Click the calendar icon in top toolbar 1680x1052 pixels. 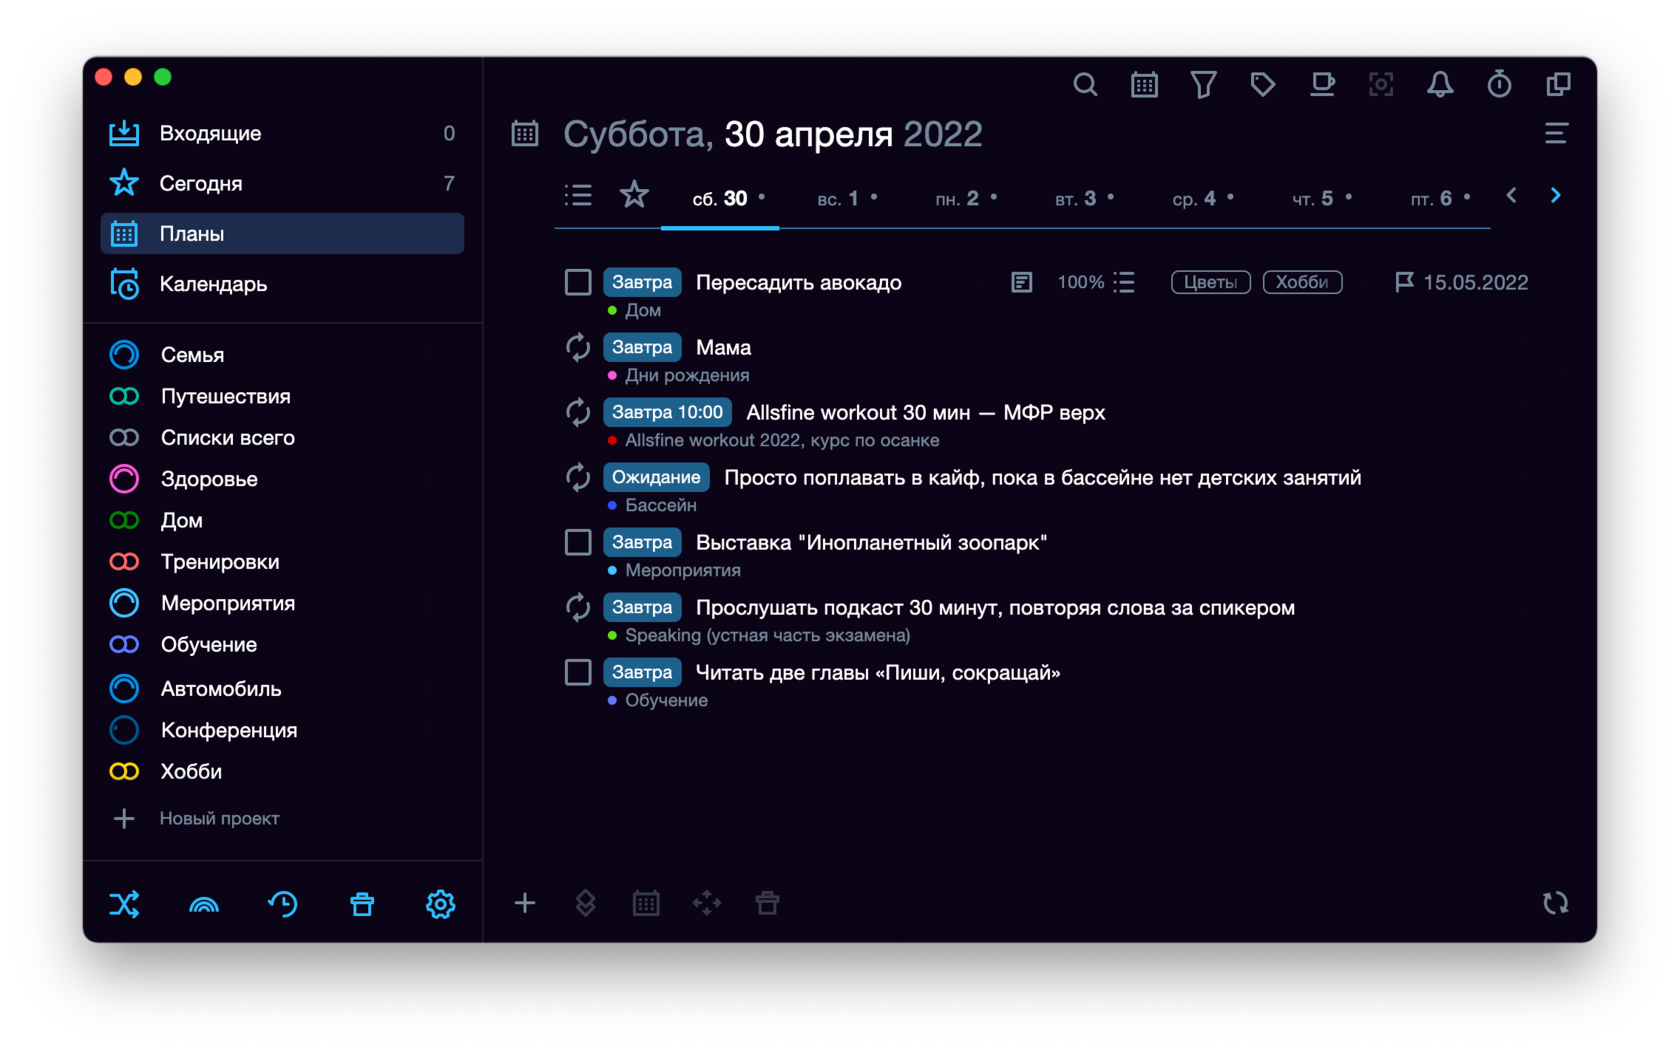click(1144, 85)
